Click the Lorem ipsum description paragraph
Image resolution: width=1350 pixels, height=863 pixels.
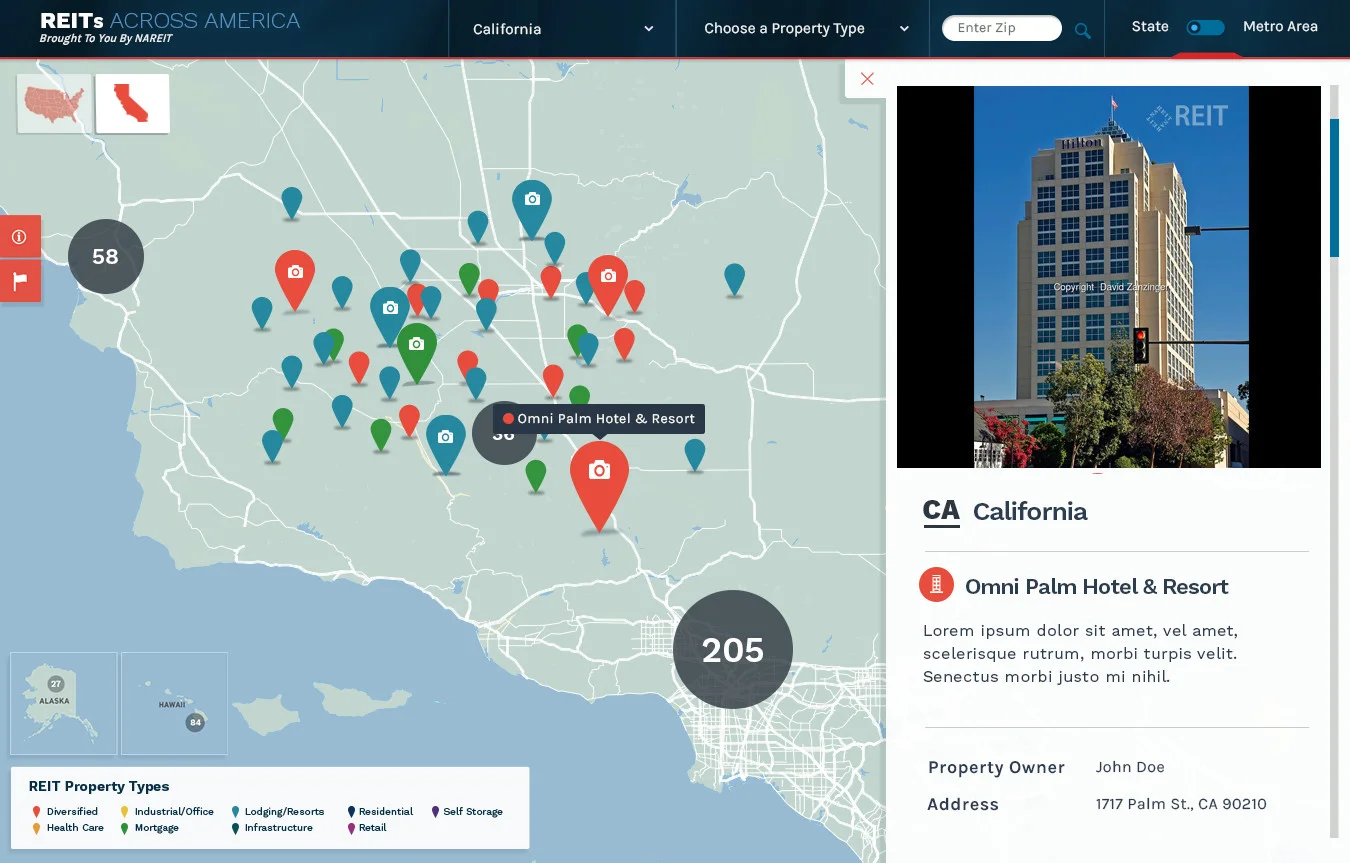[1081, 654]
